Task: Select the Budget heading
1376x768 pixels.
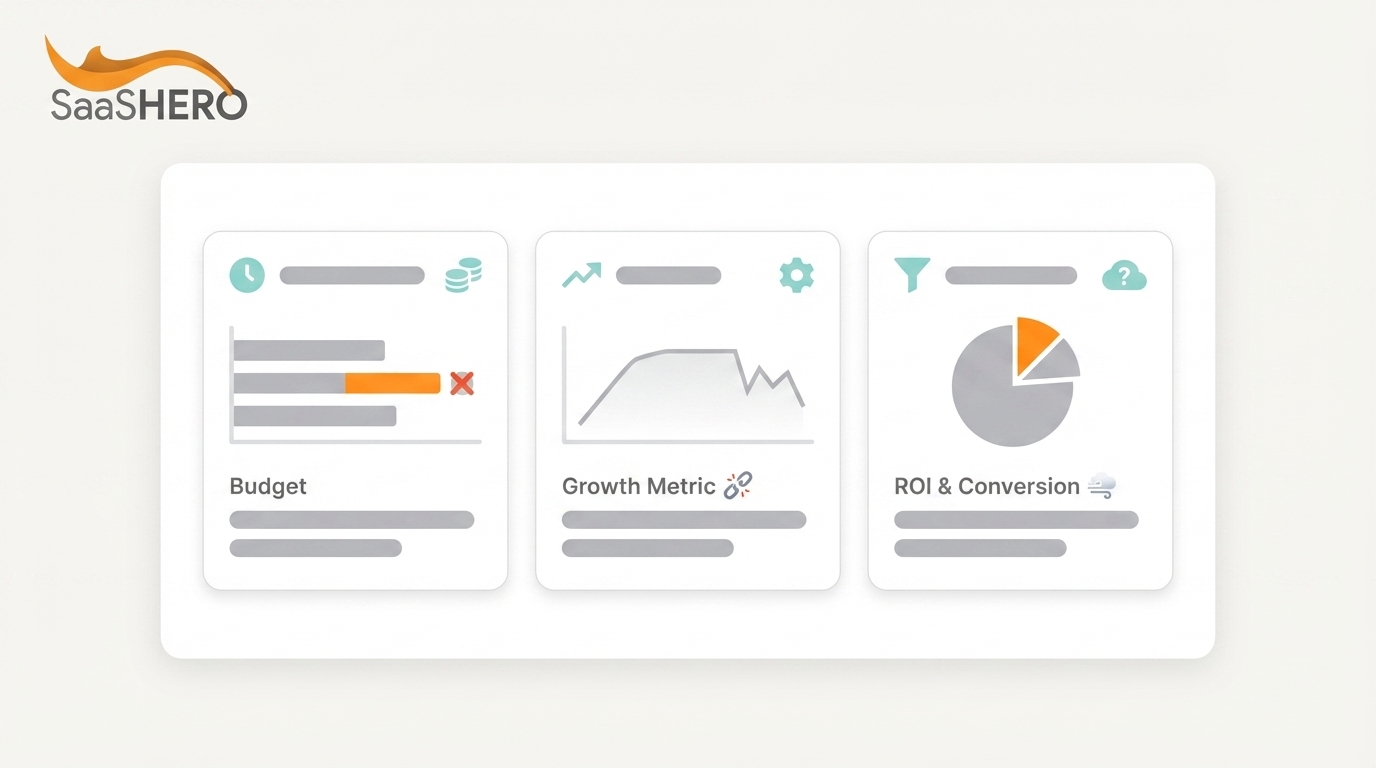Action: [268, 487]
